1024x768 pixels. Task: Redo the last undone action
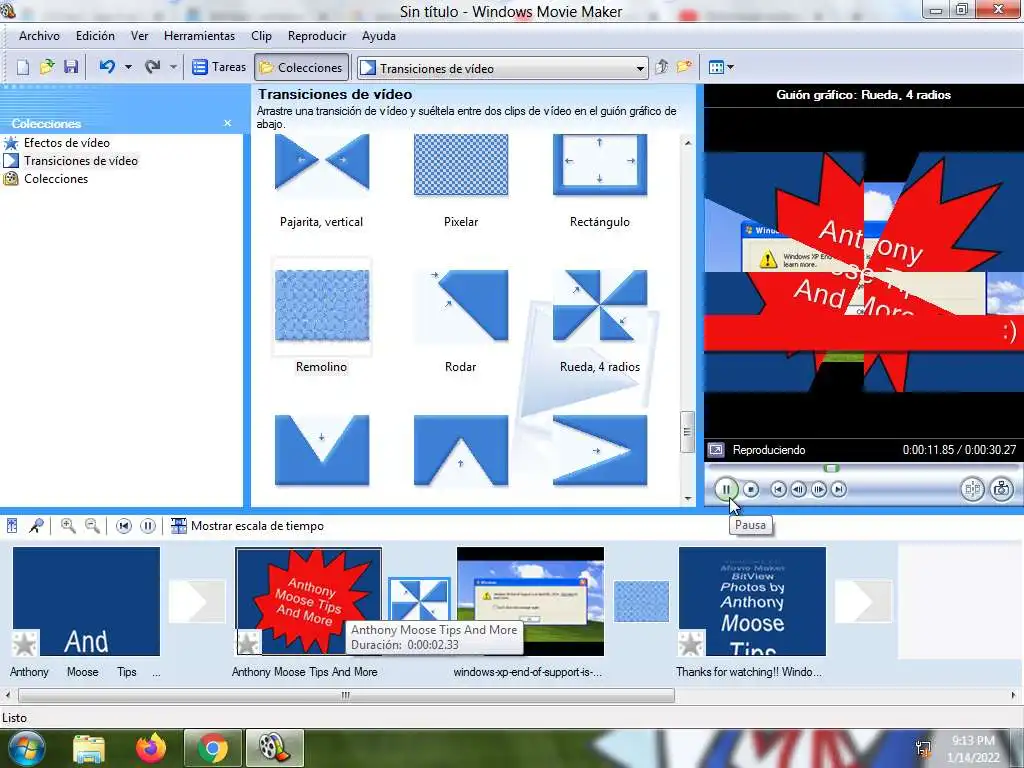pos(153,67)
